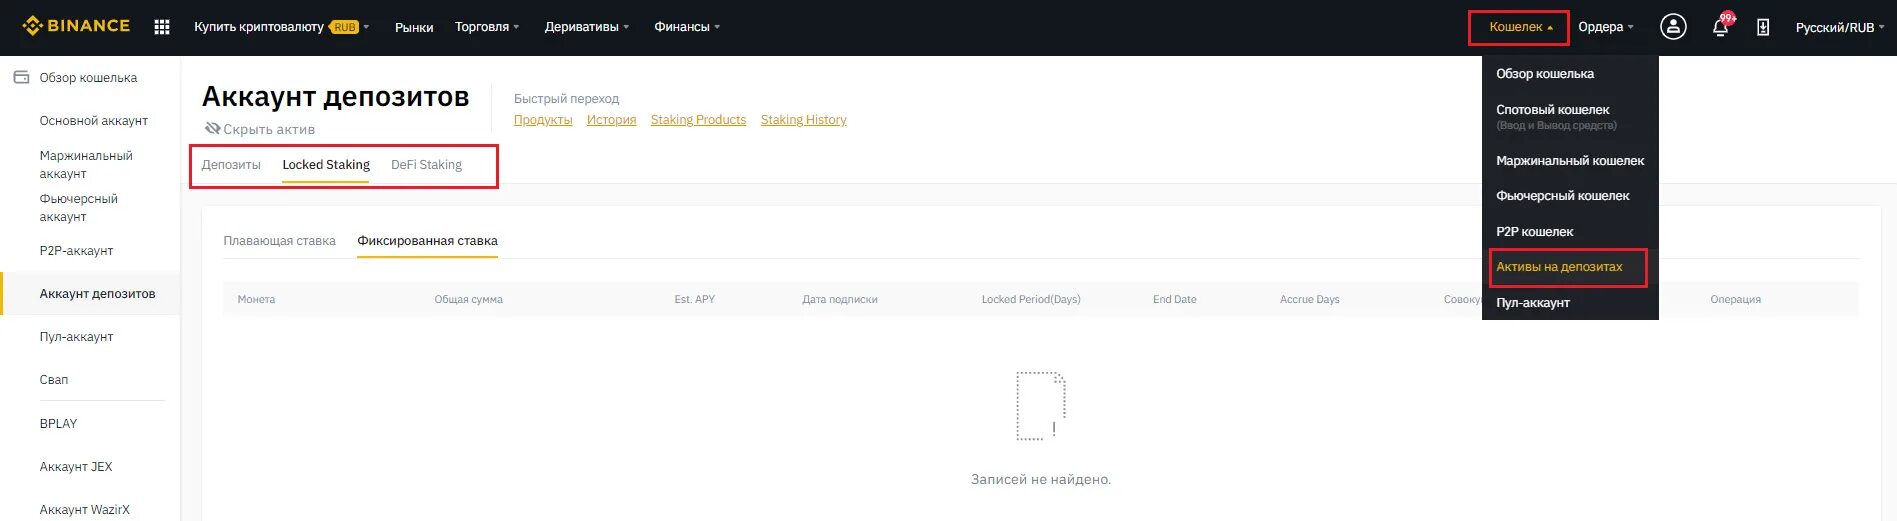1897x521 pixels.
Task: Select Пул-аккаунт in wallet dropdown
Action: 1533,302
